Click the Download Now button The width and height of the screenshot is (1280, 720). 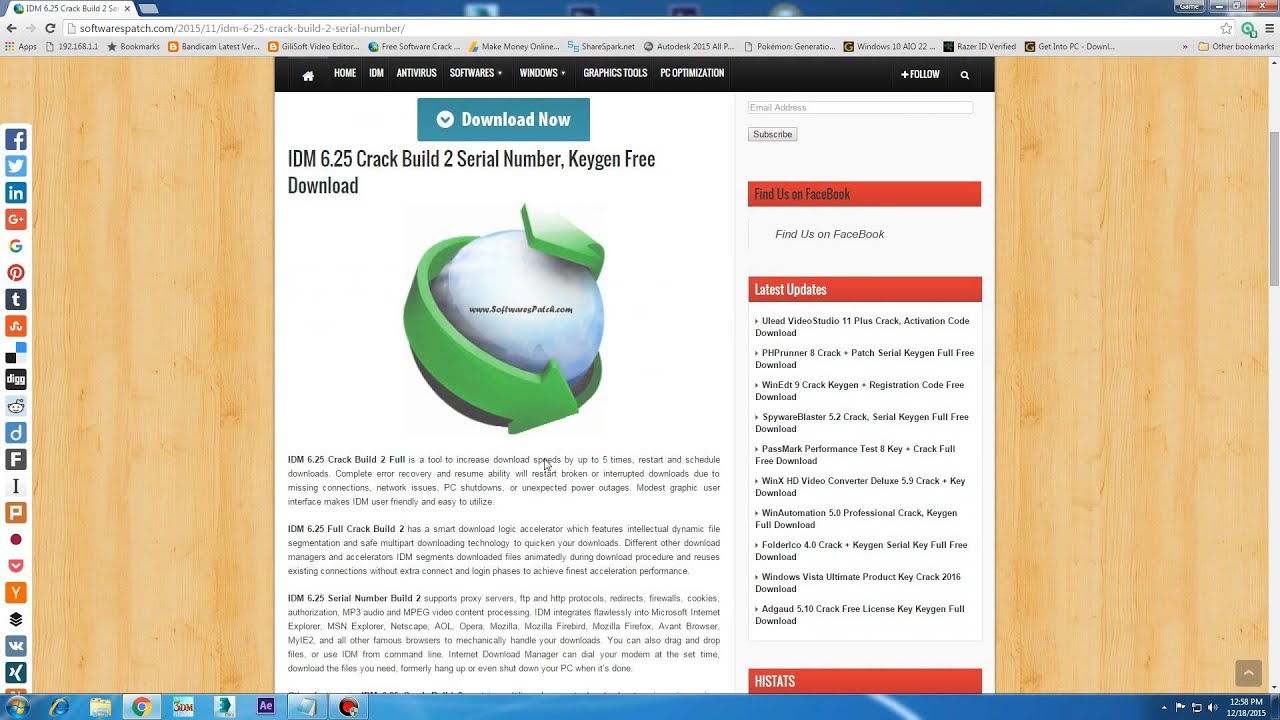pos(503,119)
